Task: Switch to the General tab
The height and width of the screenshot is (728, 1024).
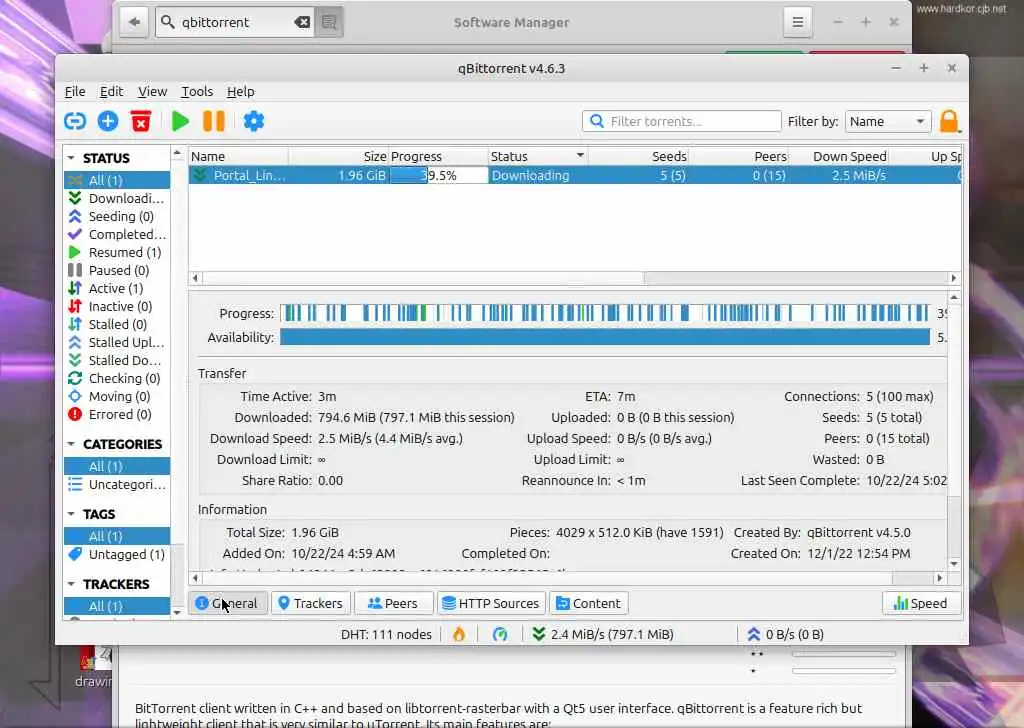Action: point(228,603)
